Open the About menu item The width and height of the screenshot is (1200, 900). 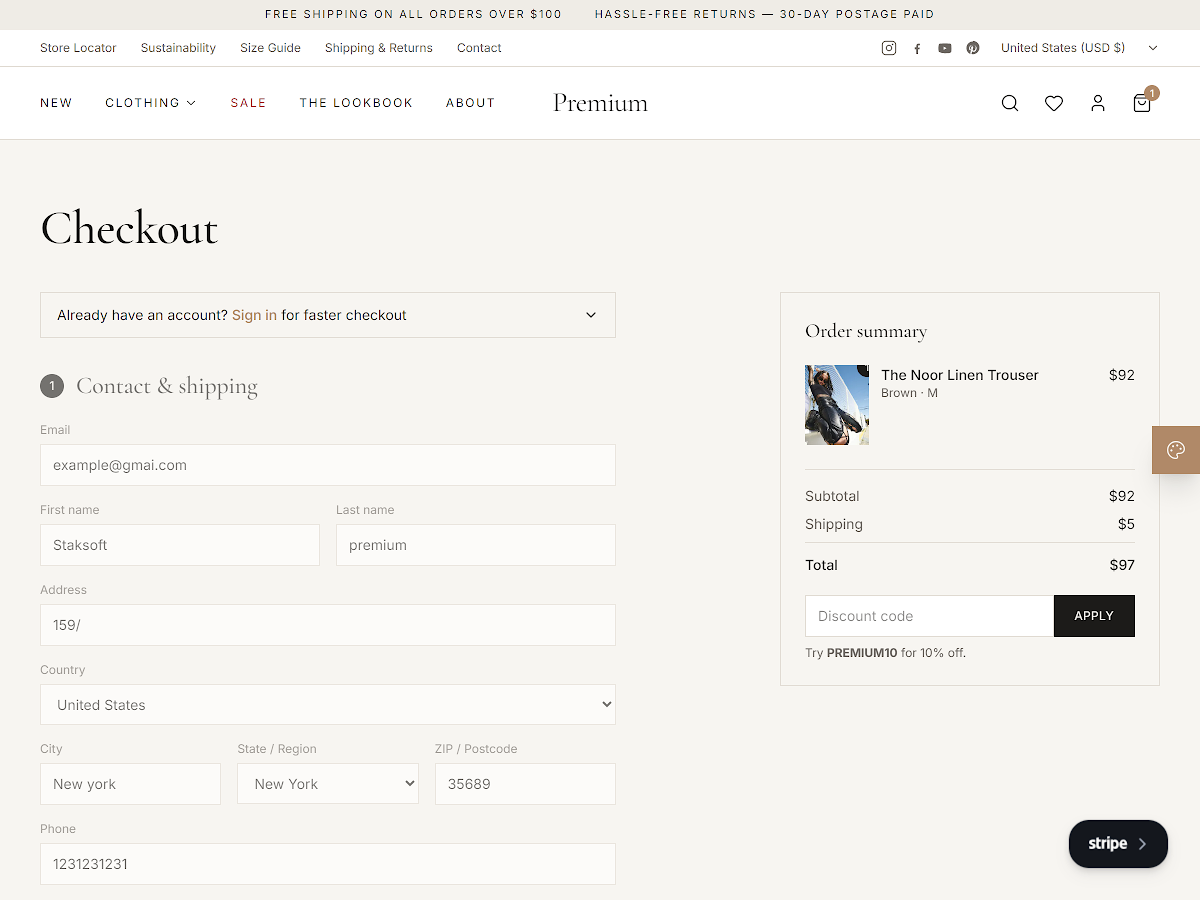(470, 103)
